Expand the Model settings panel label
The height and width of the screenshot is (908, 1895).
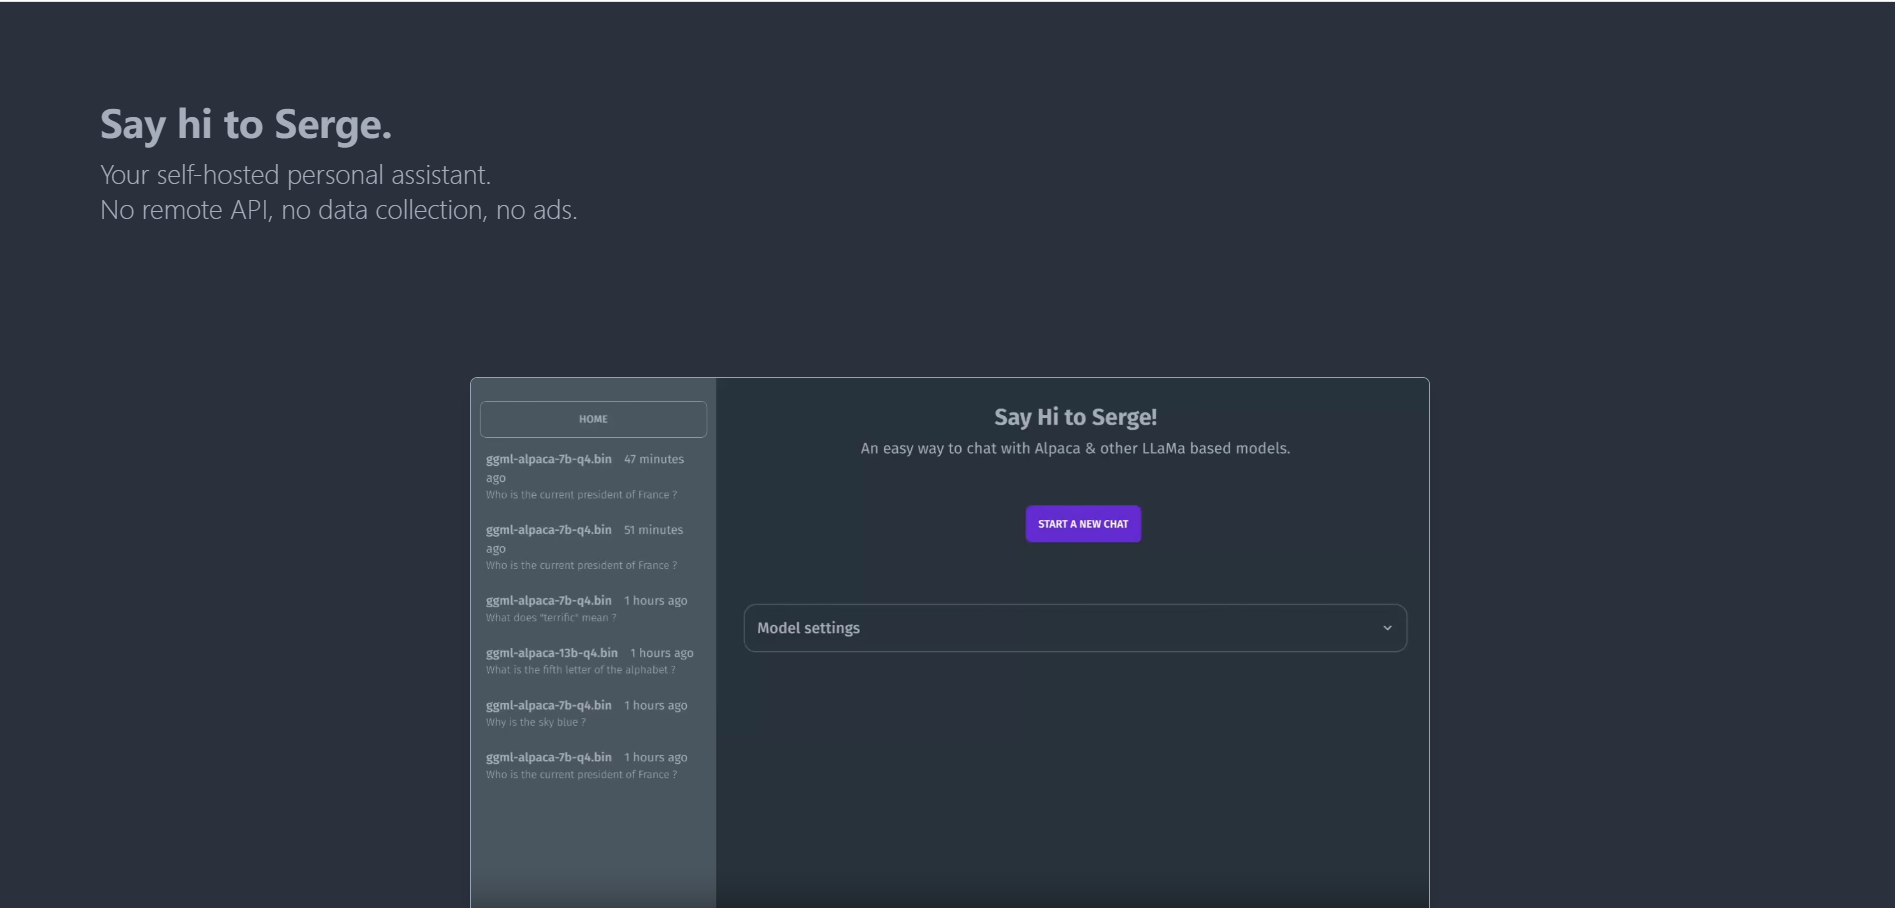[808, 628]
